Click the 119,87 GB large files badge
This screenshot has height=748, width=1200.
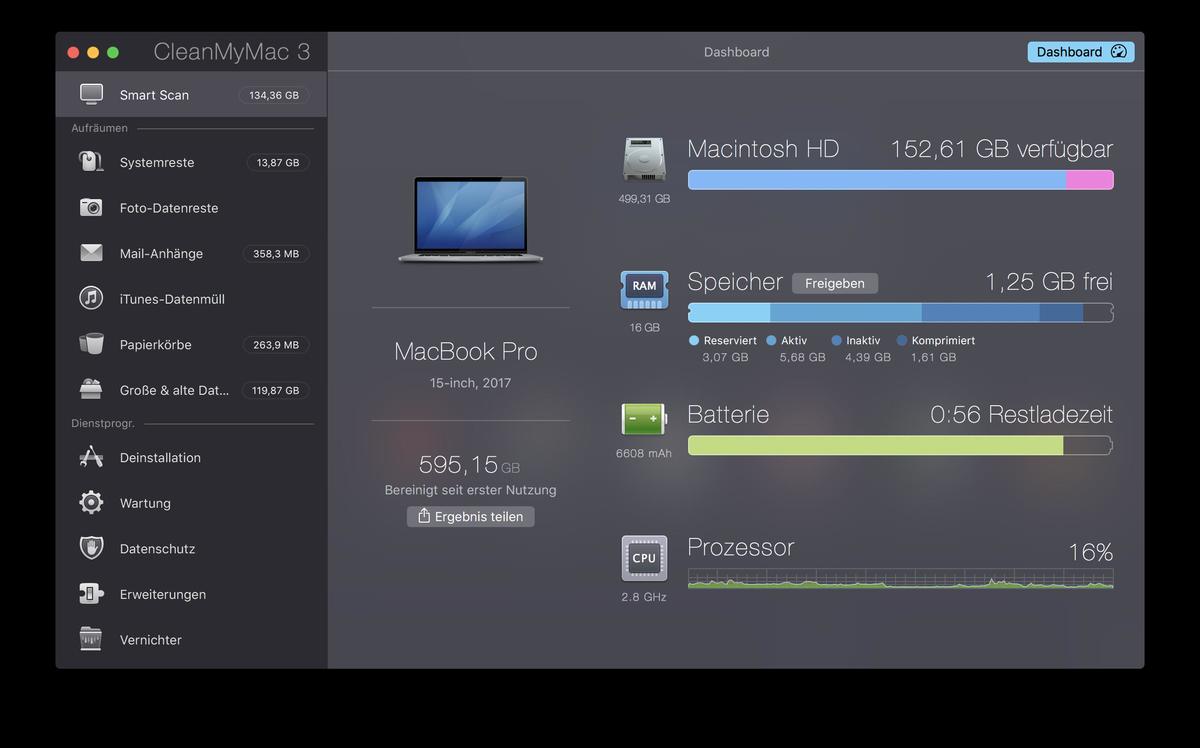[276, 390]
